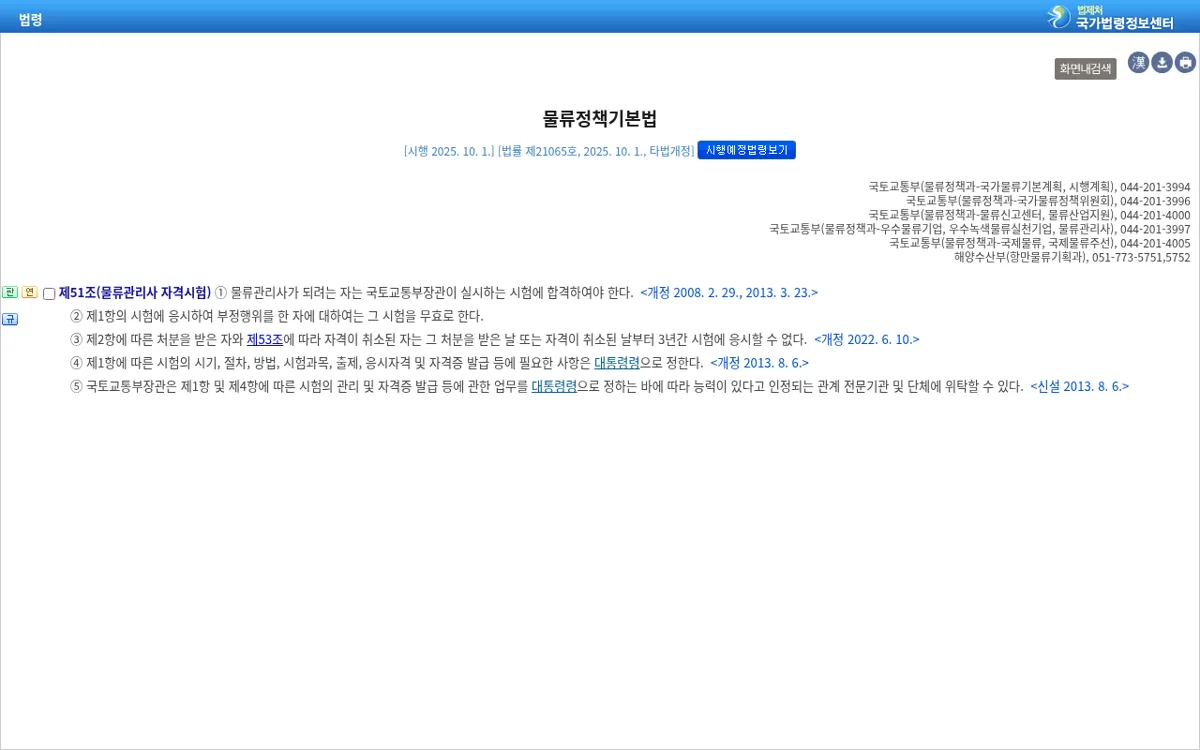1200x750 pixels.
Task: Open 화면내검색 in-page search
Action: [1085, 69]
